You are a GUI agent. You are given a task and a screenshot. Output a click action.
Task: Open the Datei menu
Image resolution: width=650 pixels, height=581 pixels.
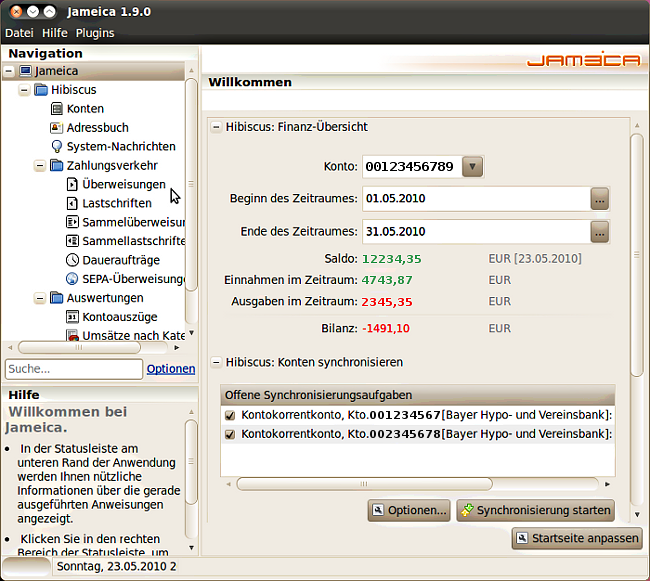[x=19, y=33]
